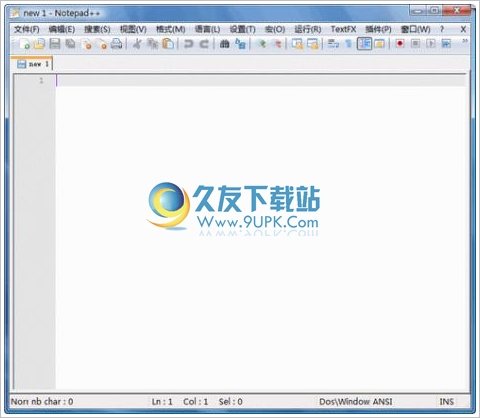Play back recorded macro icon
Viewport: 480px width, 418px height.
(431, 44)
